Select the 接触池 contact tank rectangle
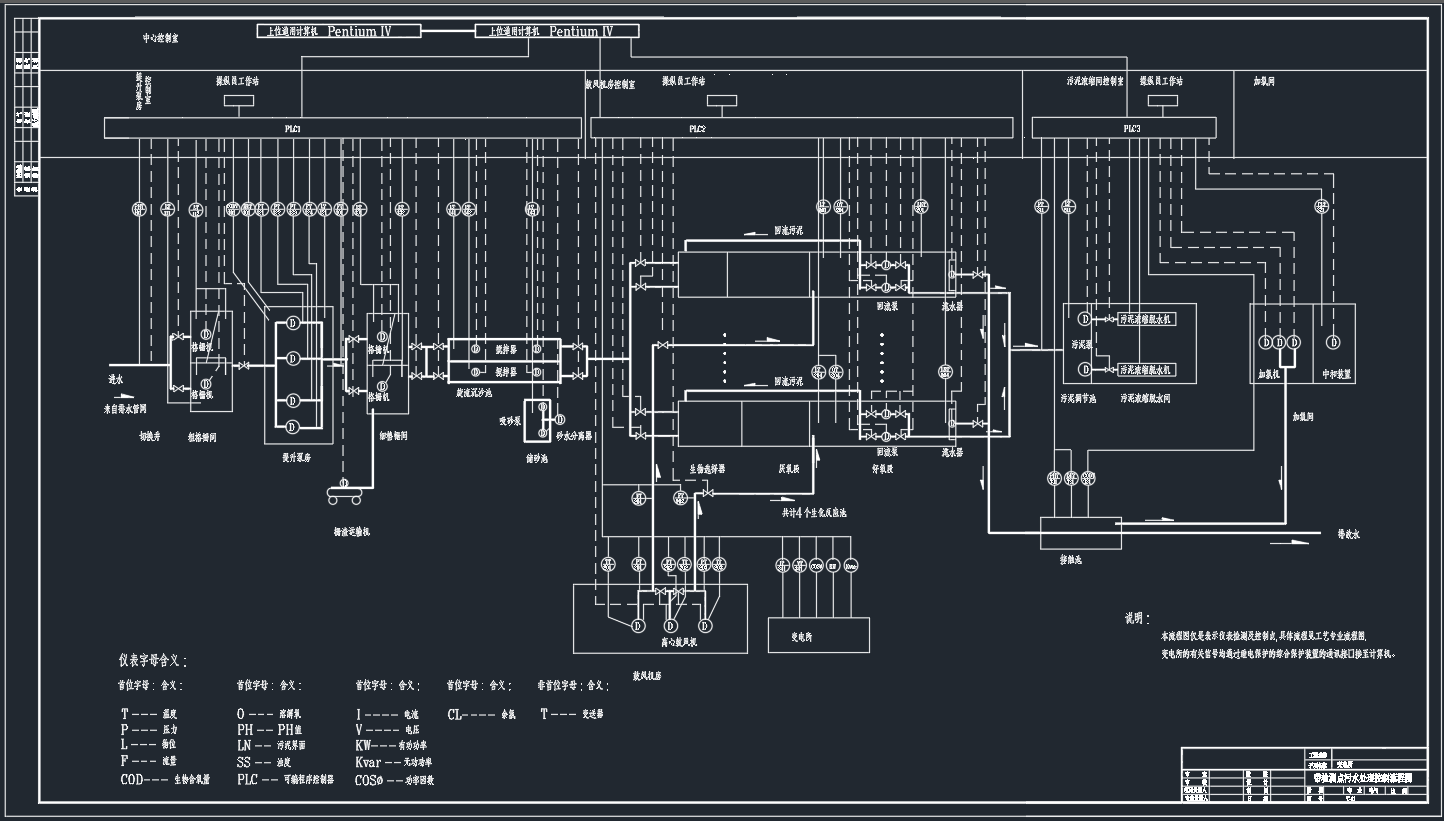1444x821 pixels. click(1080, 532)
